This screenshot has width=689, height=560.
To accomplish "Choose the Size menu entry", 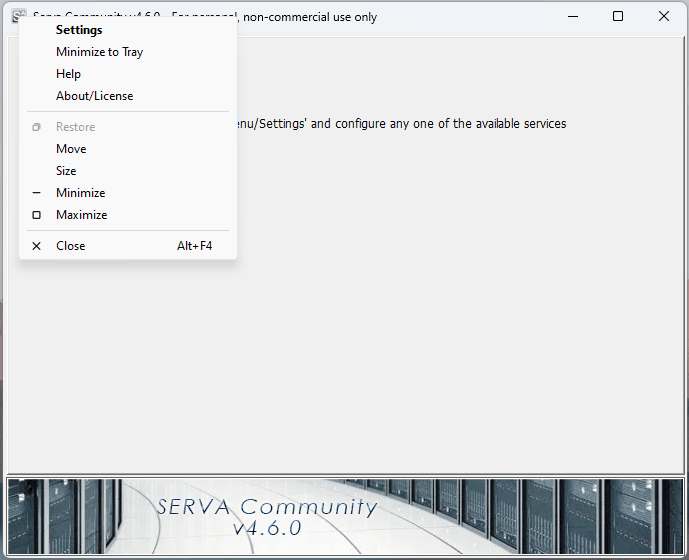I will [x=66, y=171].
